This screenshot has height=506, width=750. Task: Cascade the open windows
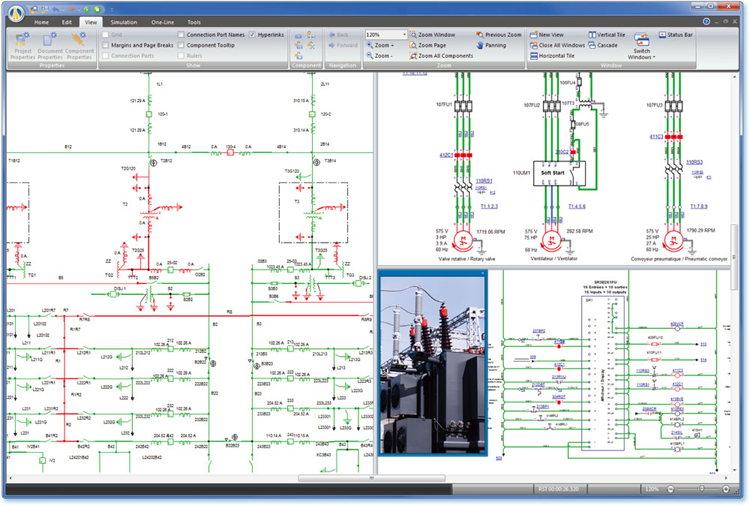pyautogui.click(x=603, y=45)
